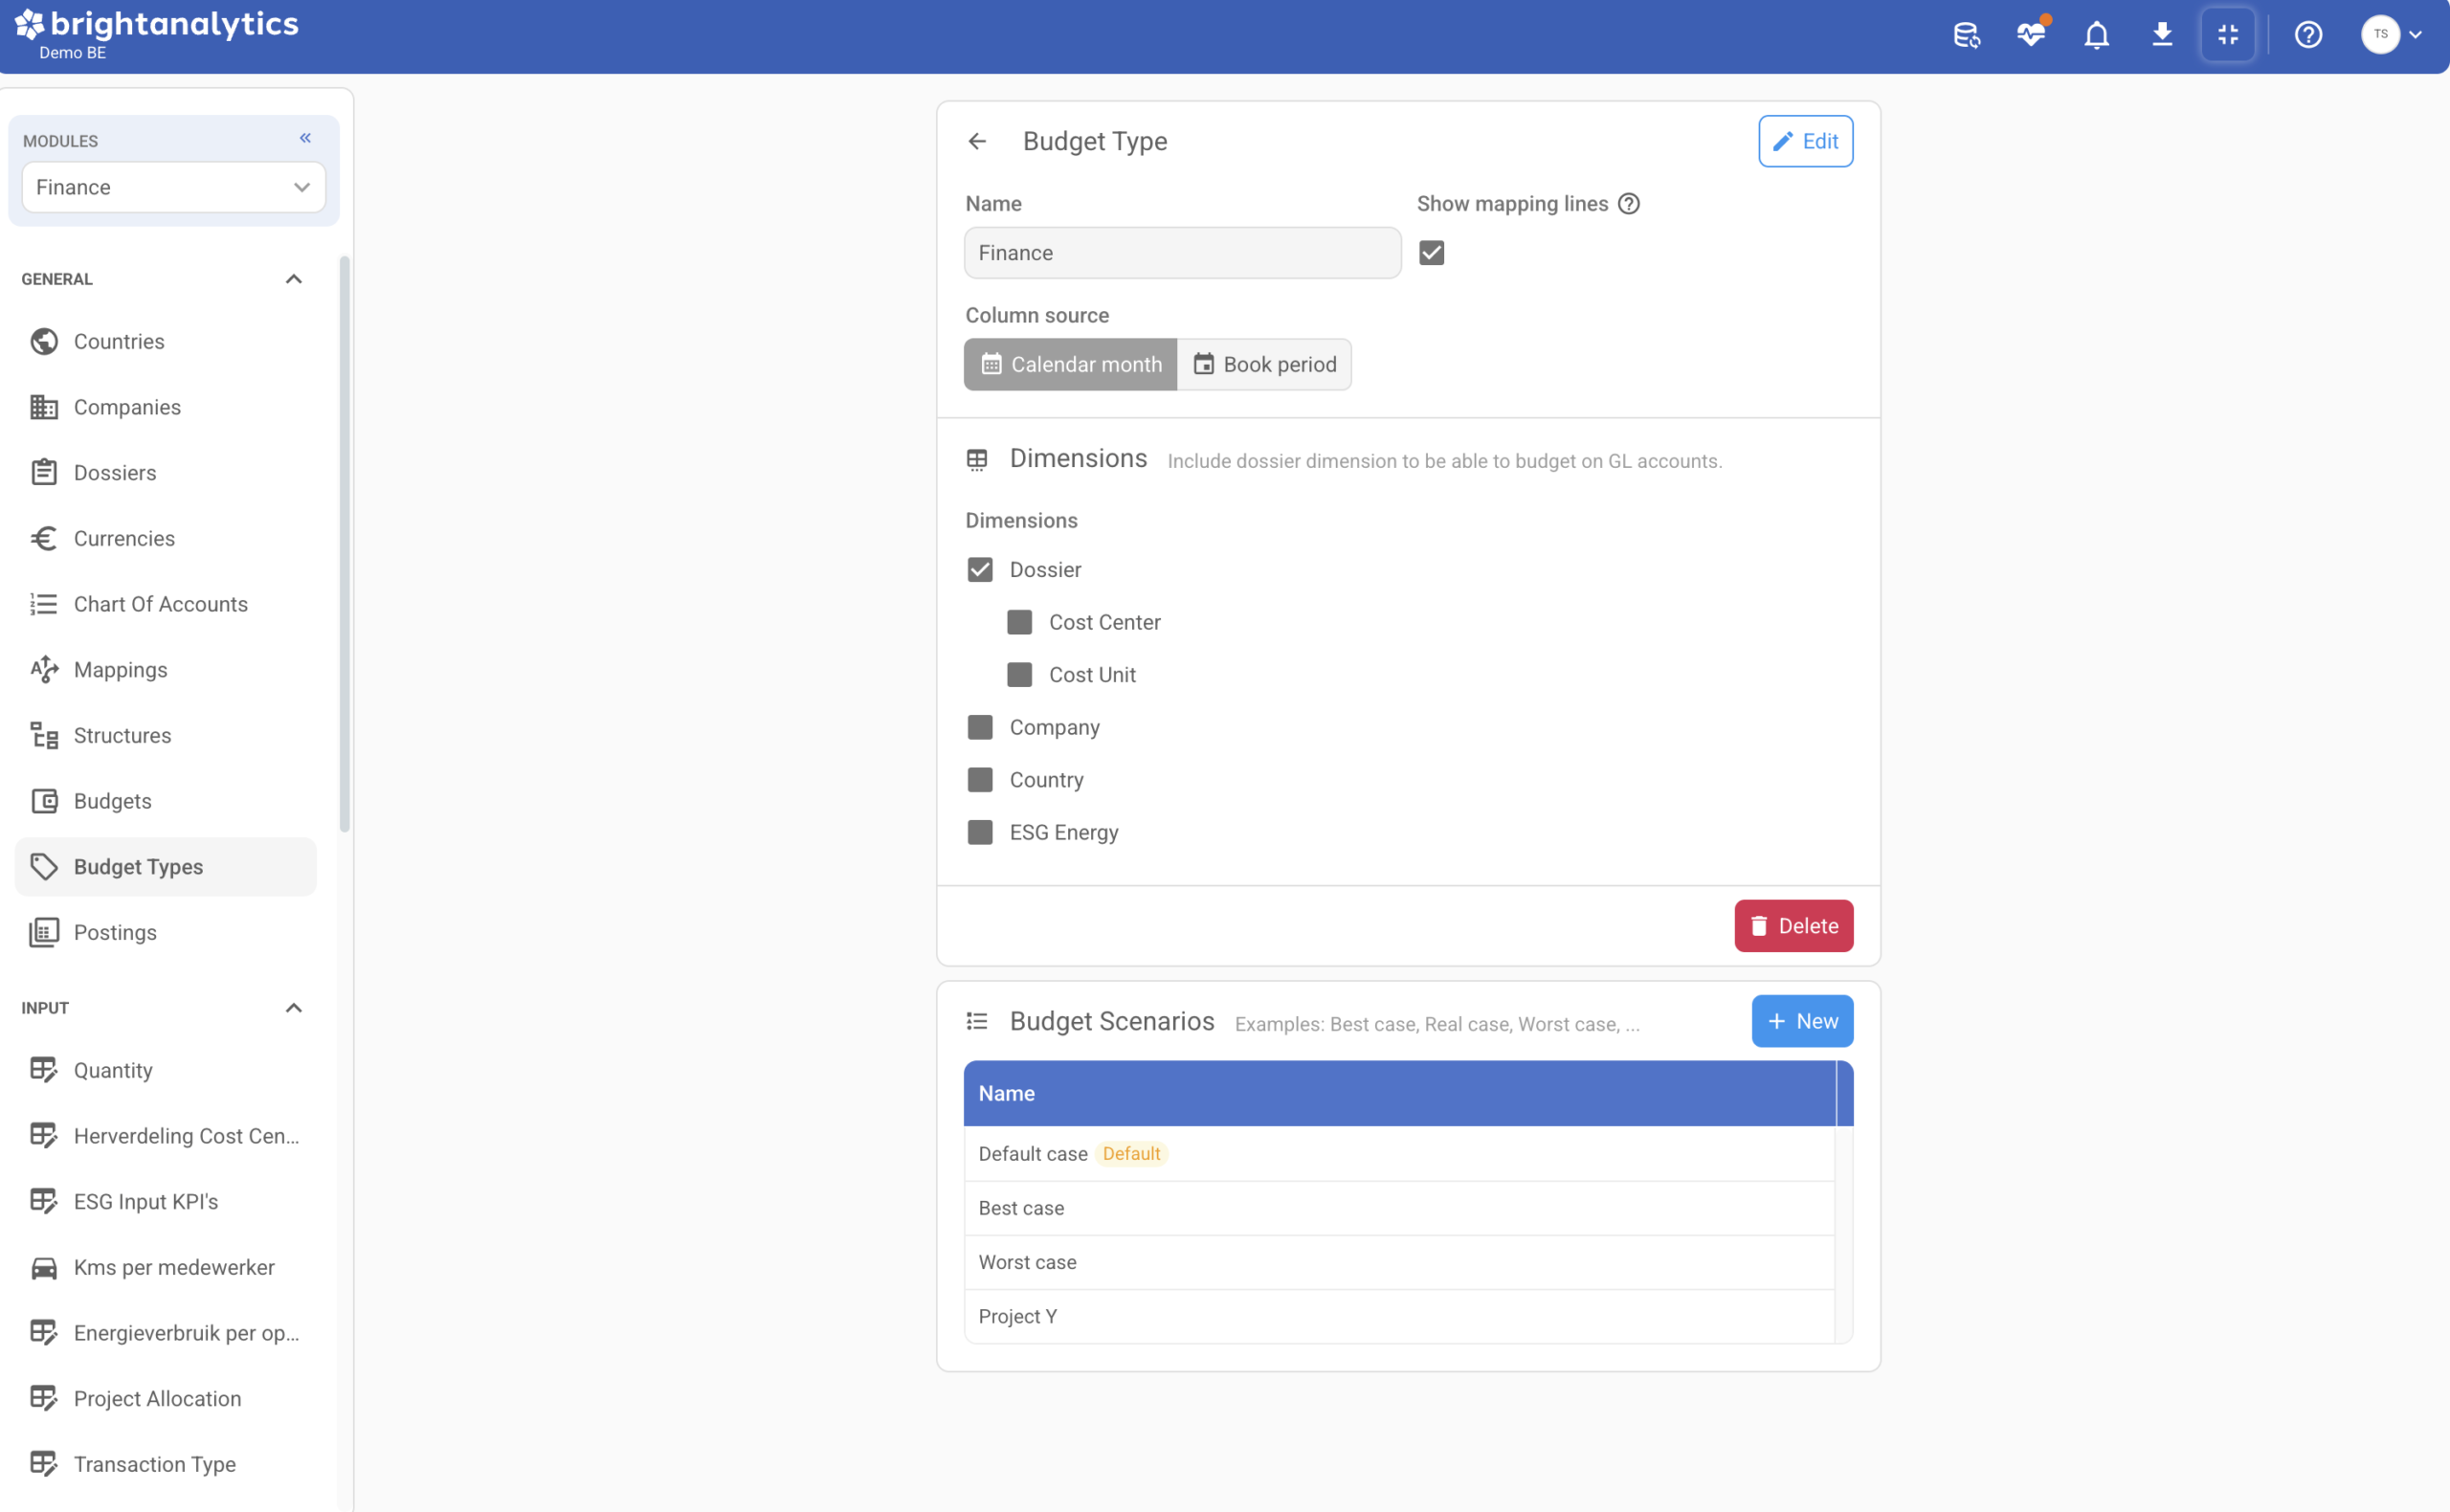Collapse the modules sidebar double arrow
2450x1512 pixels.
(x=305, y=138)
